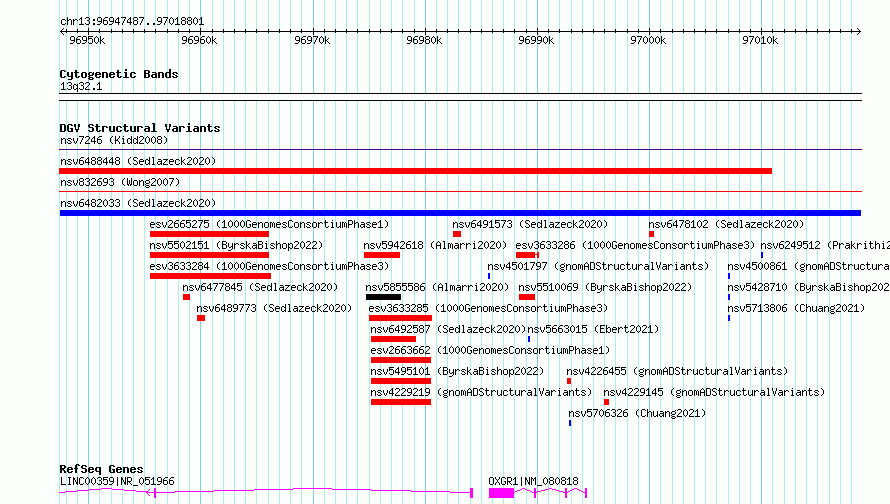890x504 pixels.
Task: Open variant nsv4501797 (gnomADStructuralVariants)
Action: point(598,266)
